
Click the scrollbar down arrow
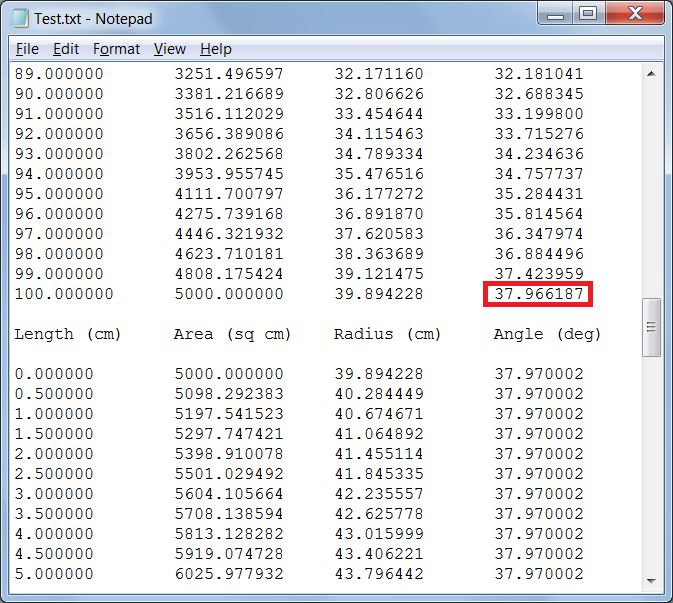coord(651,581)
